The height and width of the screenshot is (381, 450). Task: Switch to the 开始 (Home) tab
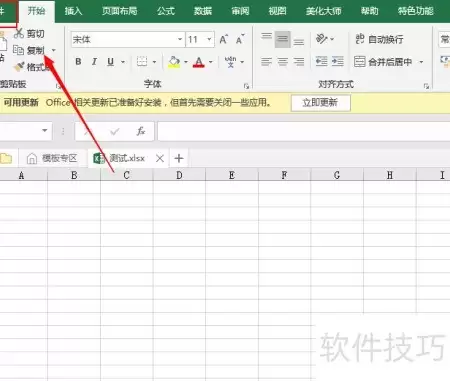click(37, 11)
